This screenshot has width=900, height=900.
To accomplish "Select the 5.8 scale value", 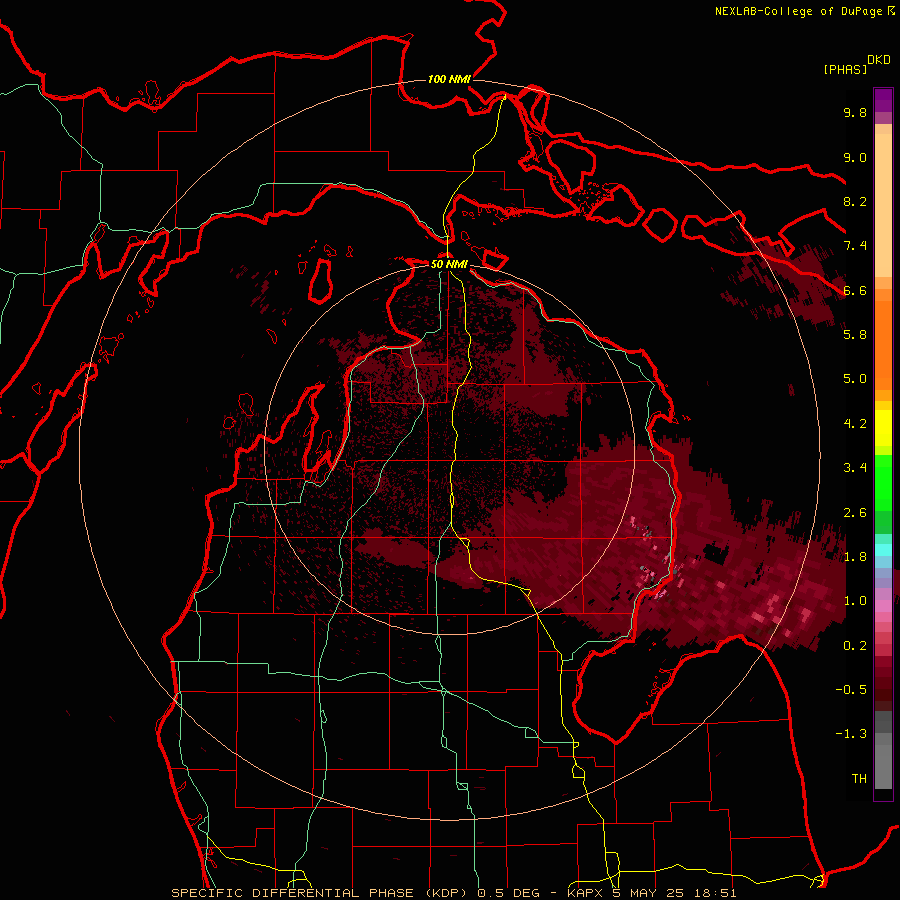I will click(x=855, y=335).
